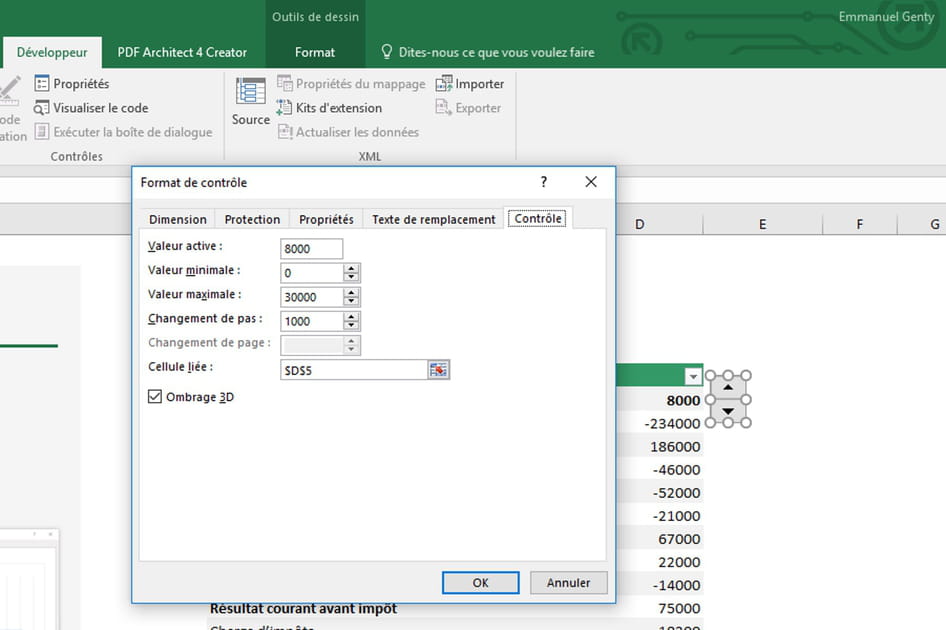Increase Changement de pas with up arrow
Image resolution: width=946 pixels, height=630 pixels.
[351, 317]
